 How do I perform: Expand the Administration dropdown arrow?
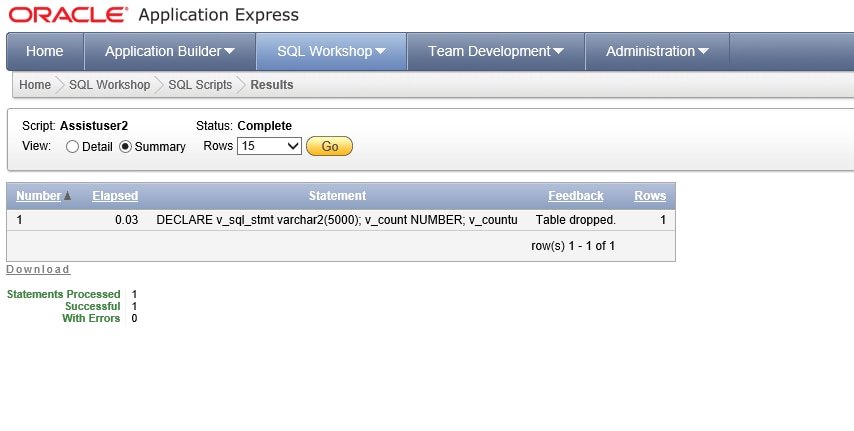(703, 51)
